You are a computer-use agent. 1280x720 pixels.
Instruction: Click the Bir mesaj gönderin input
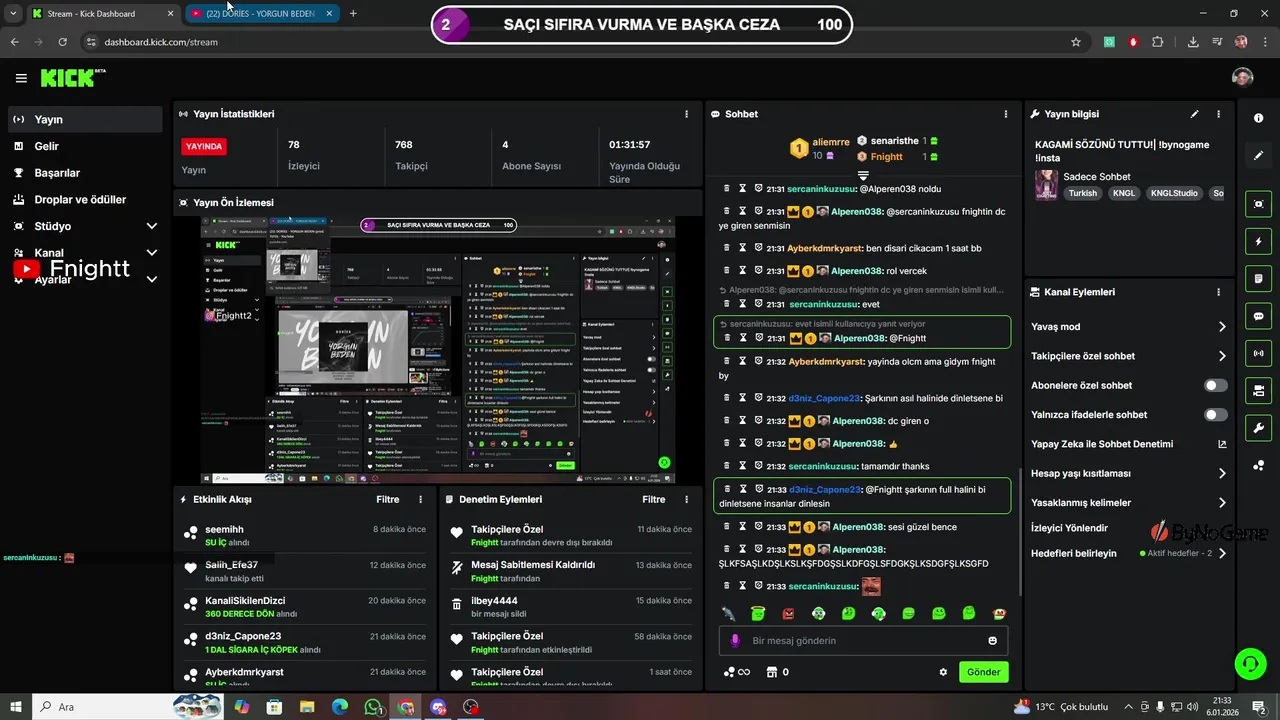click(864, 641)
